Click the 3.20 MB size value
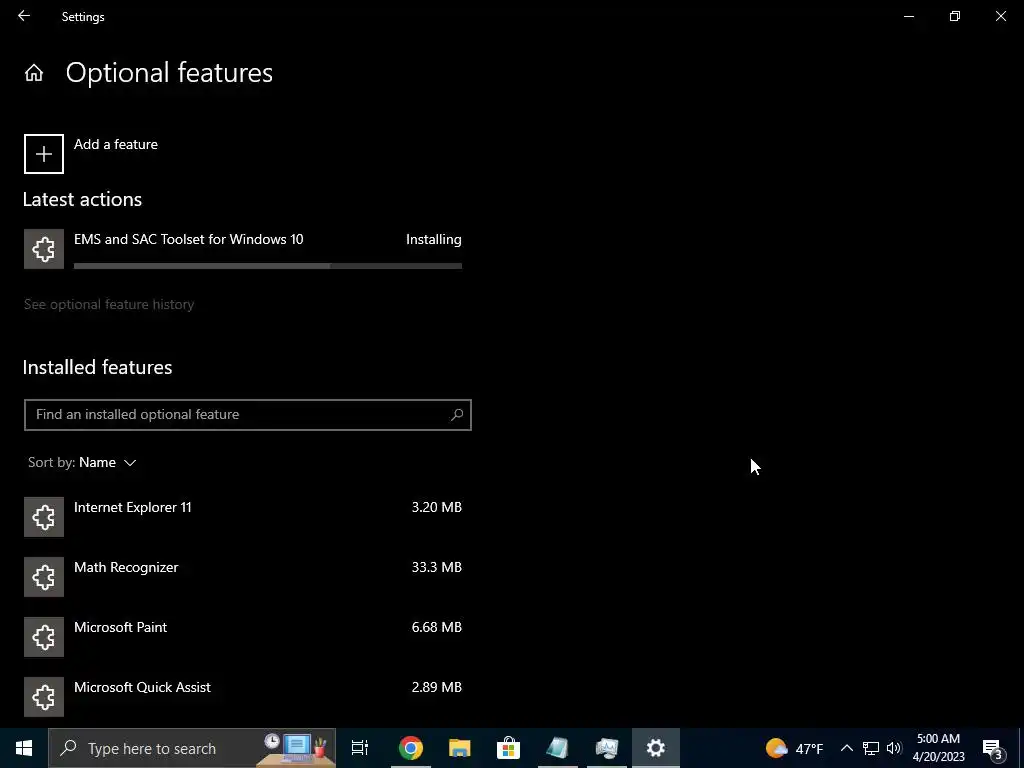The image size is (1024, 768). [436, 507]
